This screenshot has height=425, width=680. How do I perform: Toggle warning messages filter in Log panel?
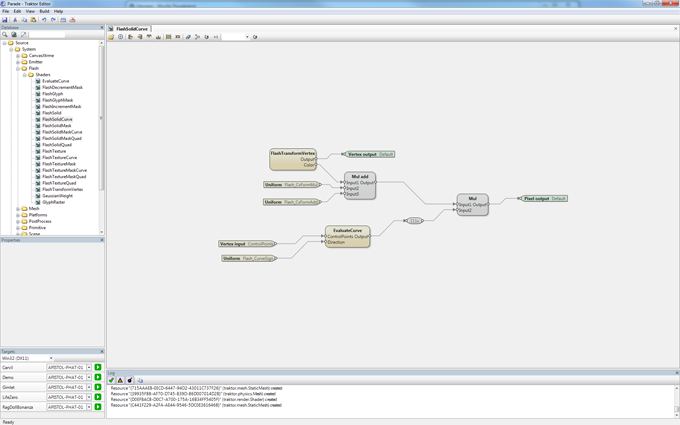[120, 380]
